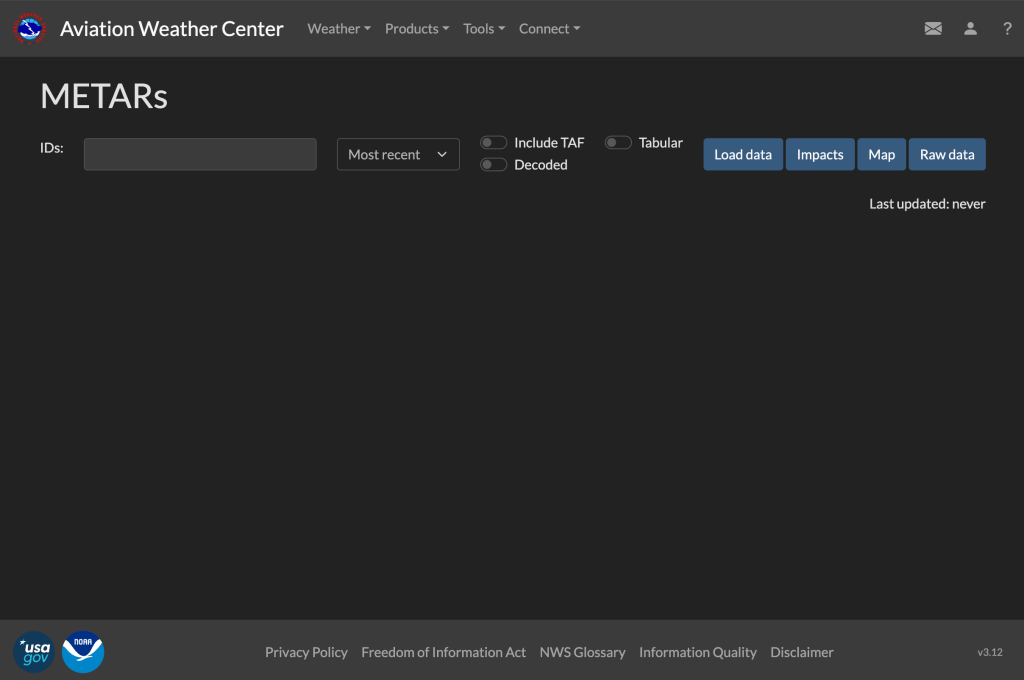Select the Raw data button
The width and height of the screenshot is (1024, 680).
click(x=947, y=155)
